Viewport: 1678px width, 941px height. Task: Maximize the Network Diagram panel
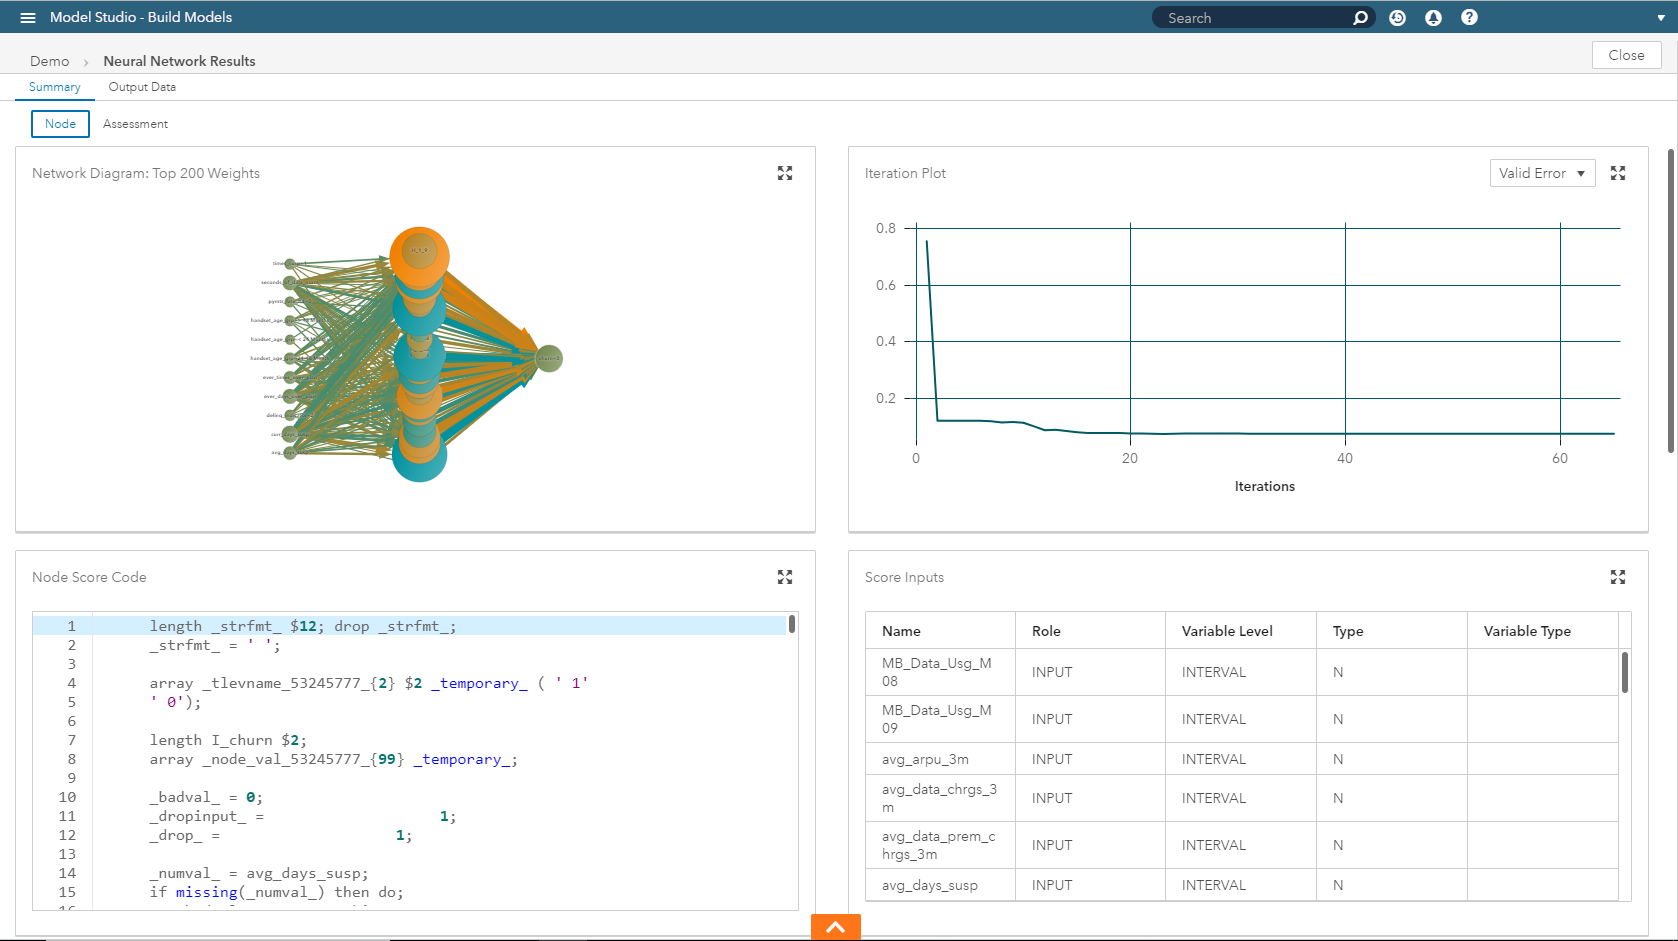[785, 173]
